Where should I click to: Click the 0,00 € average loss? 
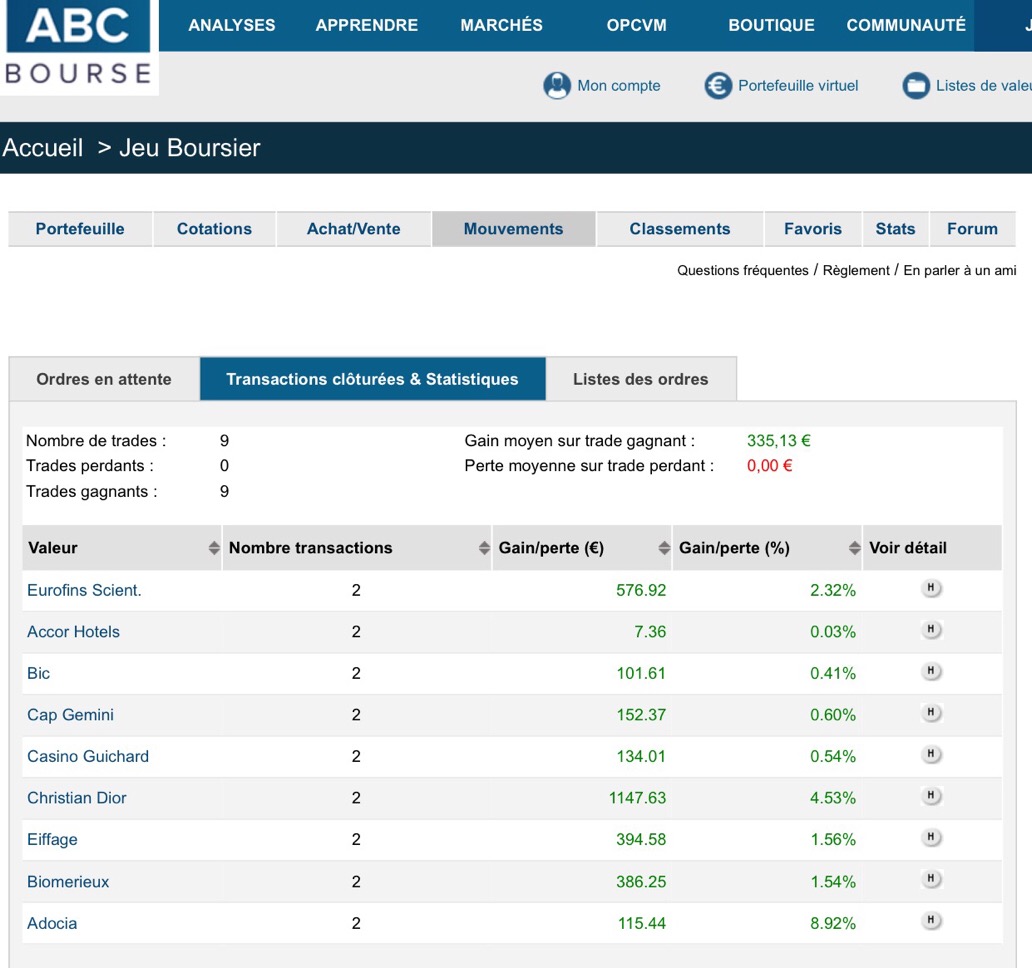[x=769, y=466]
